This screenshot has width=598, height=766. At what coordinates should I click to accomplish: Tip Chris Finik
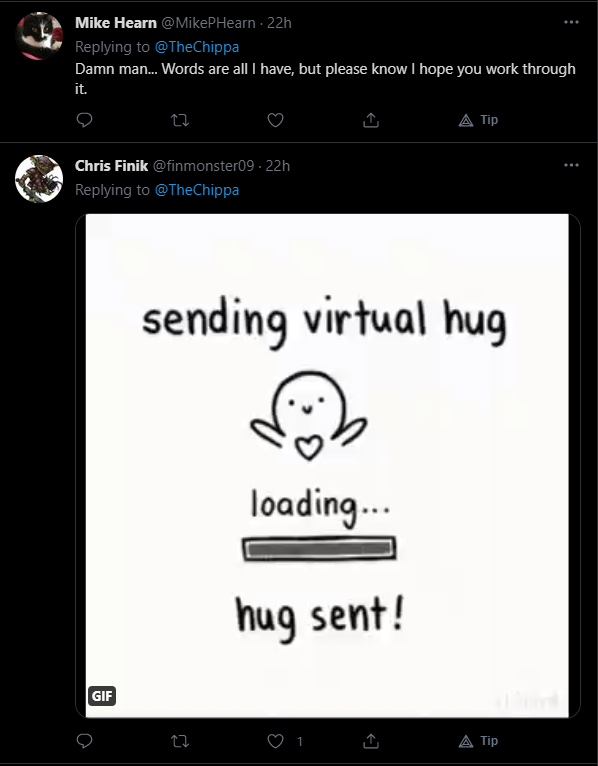(x=478, y=741)
